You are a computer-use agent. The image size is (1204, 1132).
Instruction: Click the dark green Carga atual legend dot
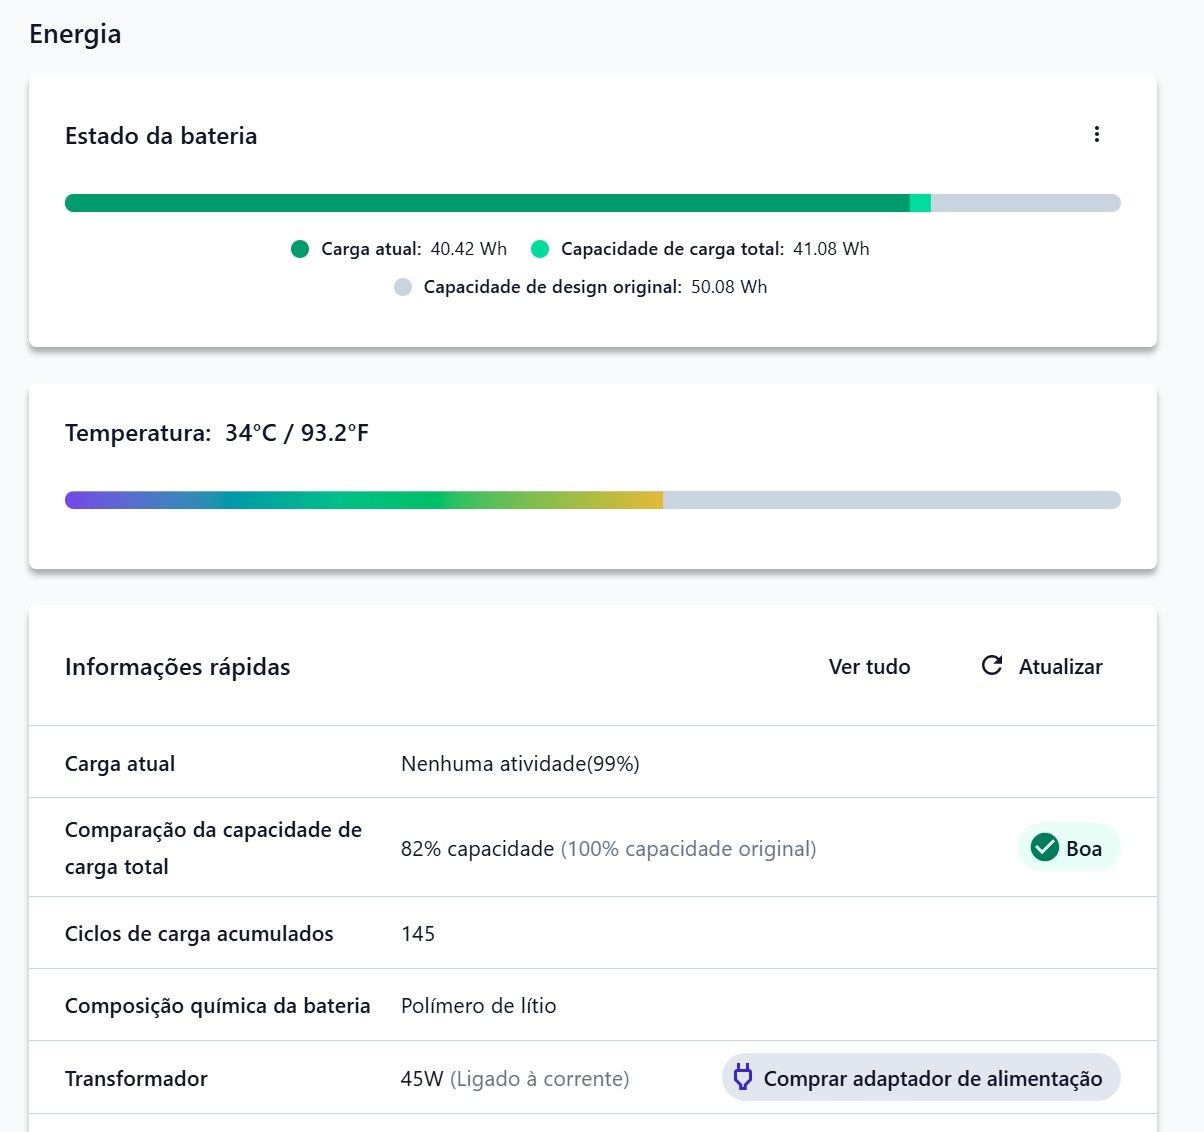coord(300,249)
